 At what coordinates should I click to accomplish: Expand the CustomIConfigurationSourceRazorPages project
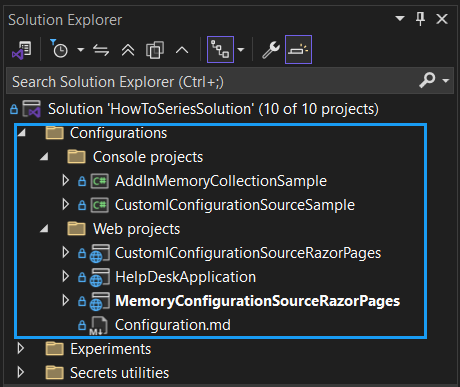[x=66, y=253]
